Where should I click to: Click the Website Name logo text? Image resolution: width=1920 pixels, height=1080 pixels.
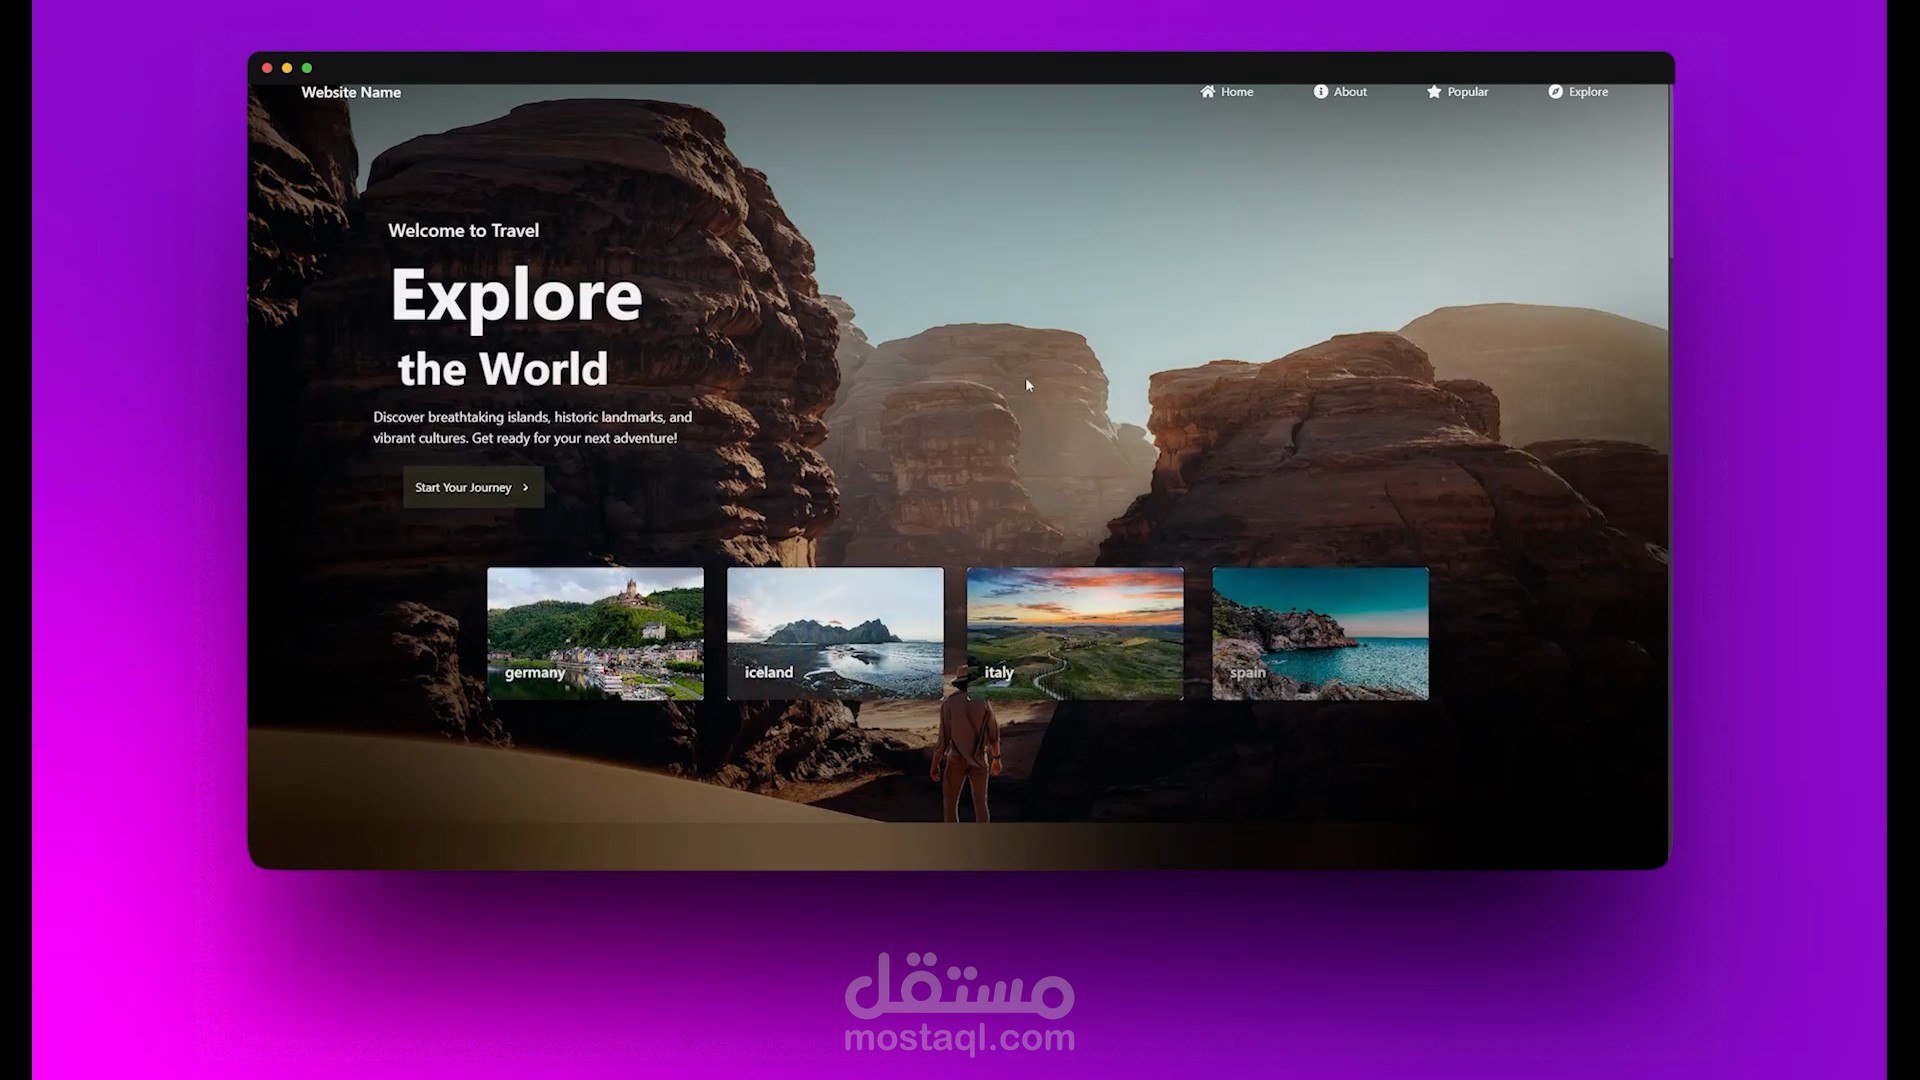click(351, 91)
